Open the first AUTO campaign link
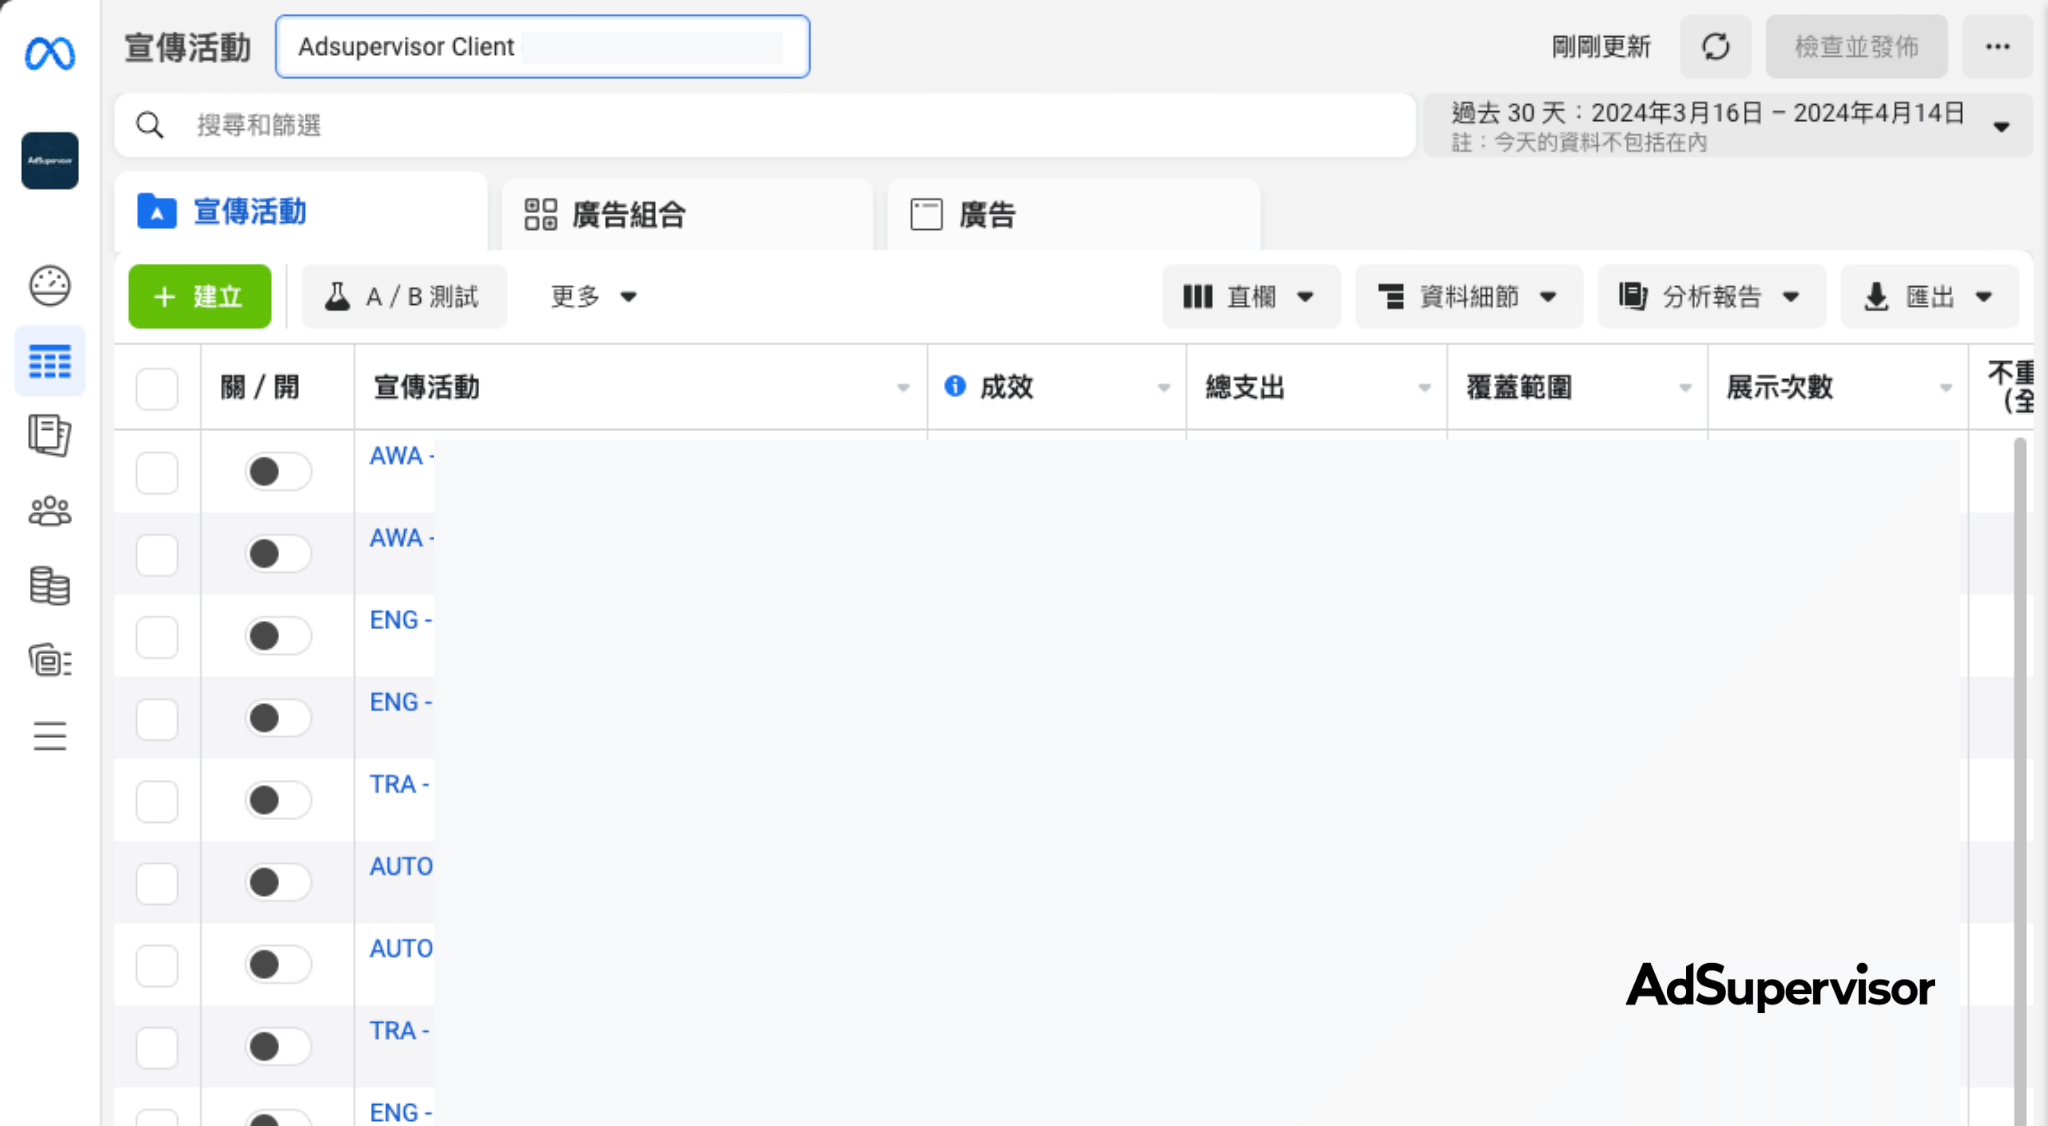Image resolution: width=2048 pixels, height=1126 pixels. coord(402,866)
